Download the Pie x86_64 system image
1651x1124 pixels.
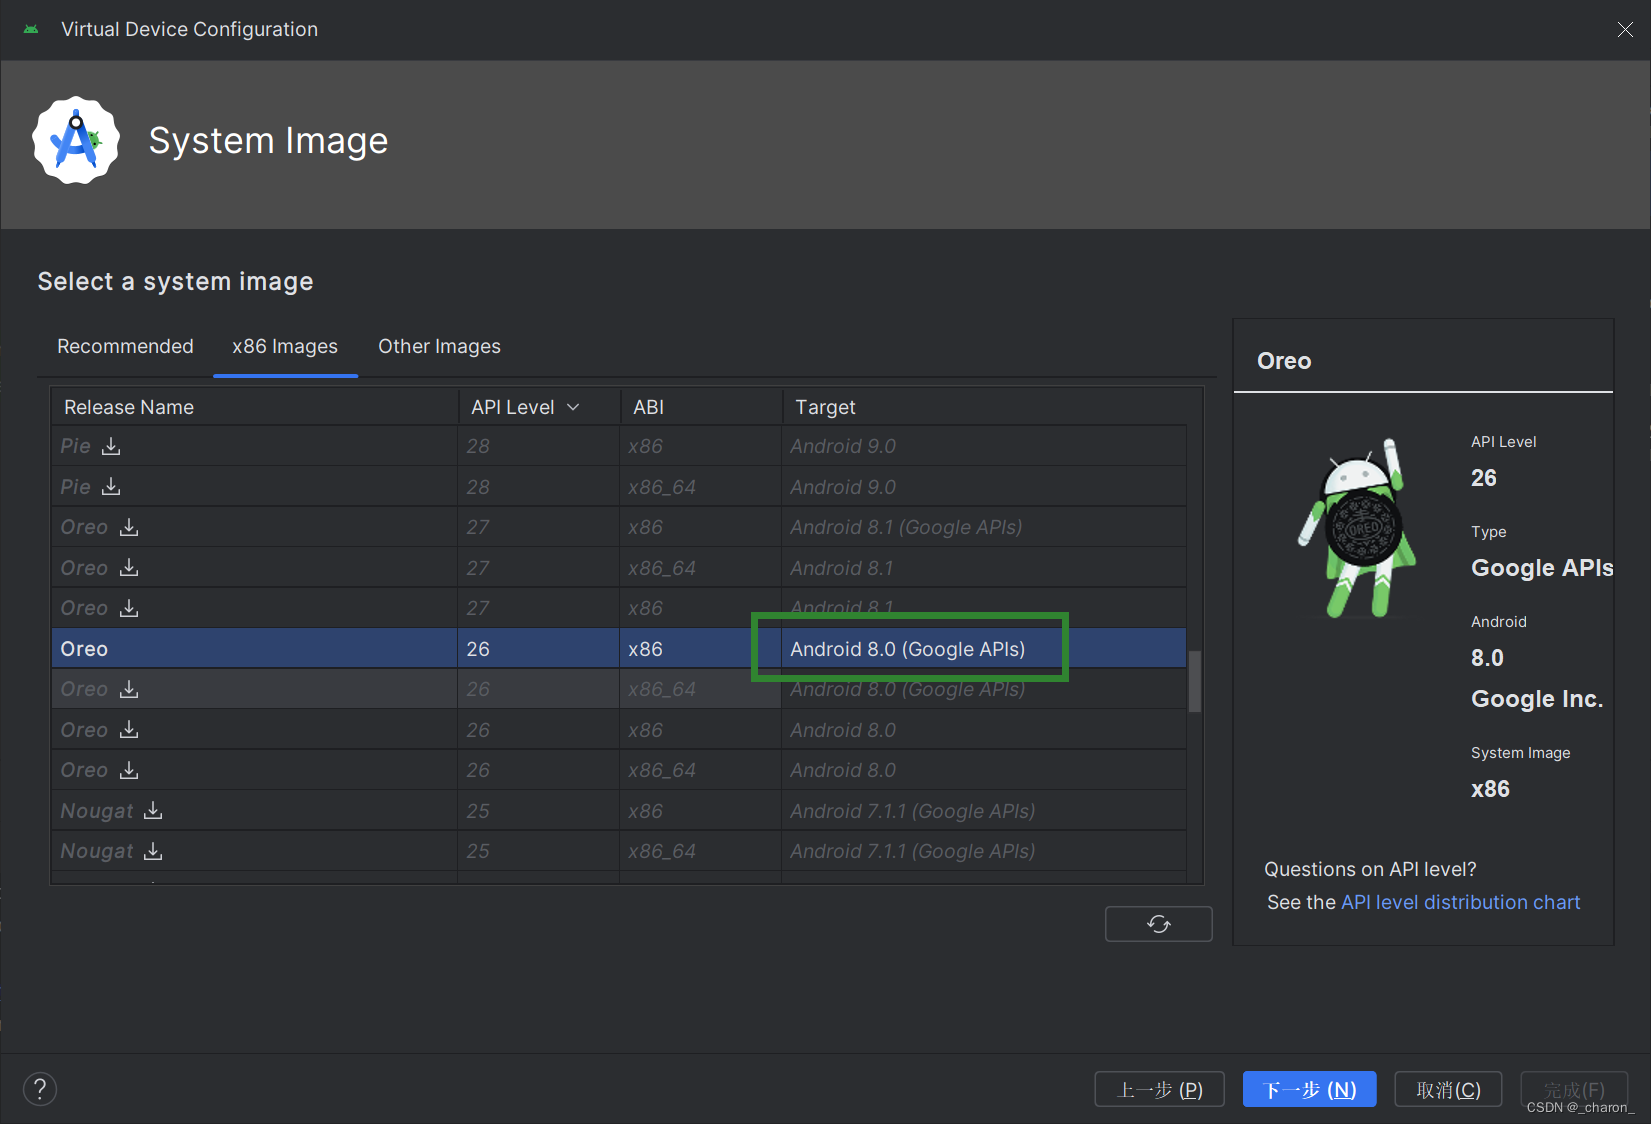tap(111, 487)
